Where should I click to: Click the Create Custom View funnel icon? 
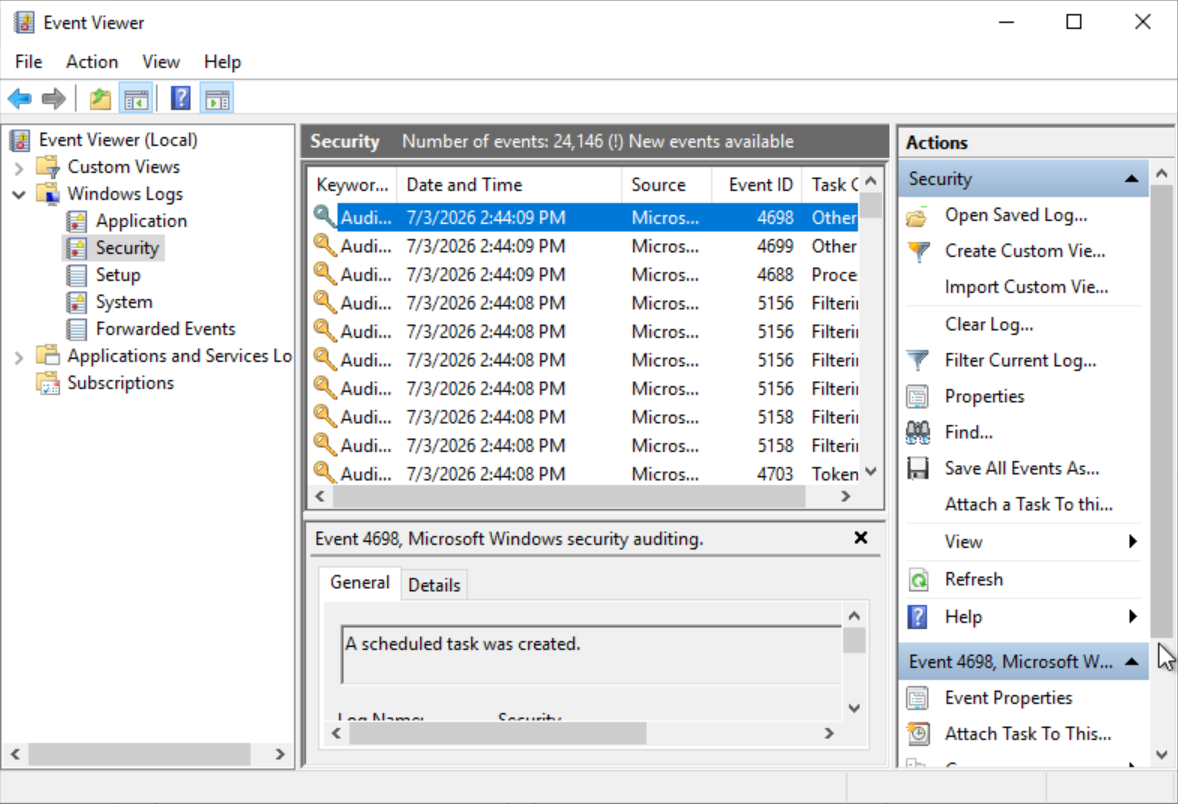point(919,251)
